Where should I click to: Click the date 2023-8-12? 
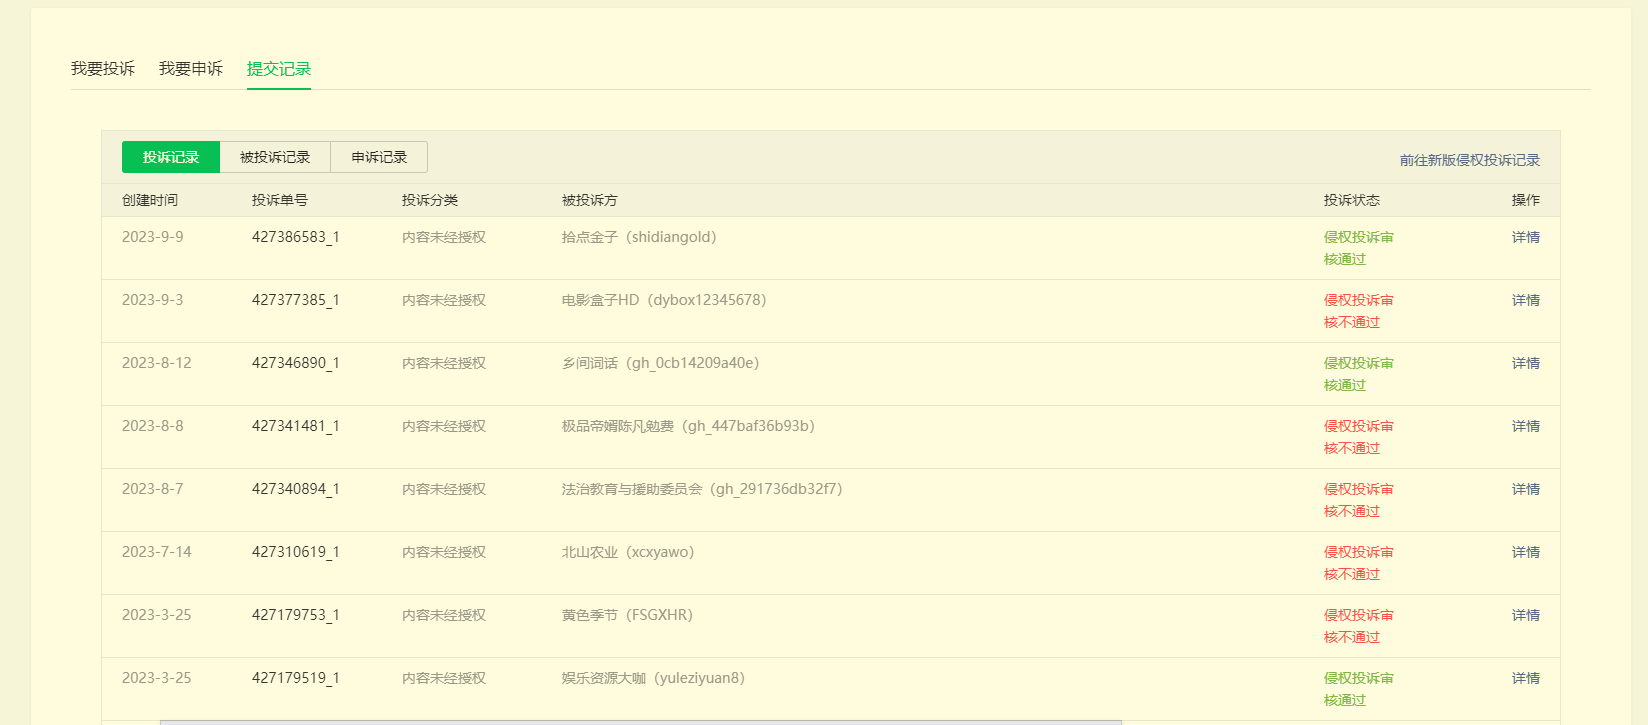[x=157, y=363]
